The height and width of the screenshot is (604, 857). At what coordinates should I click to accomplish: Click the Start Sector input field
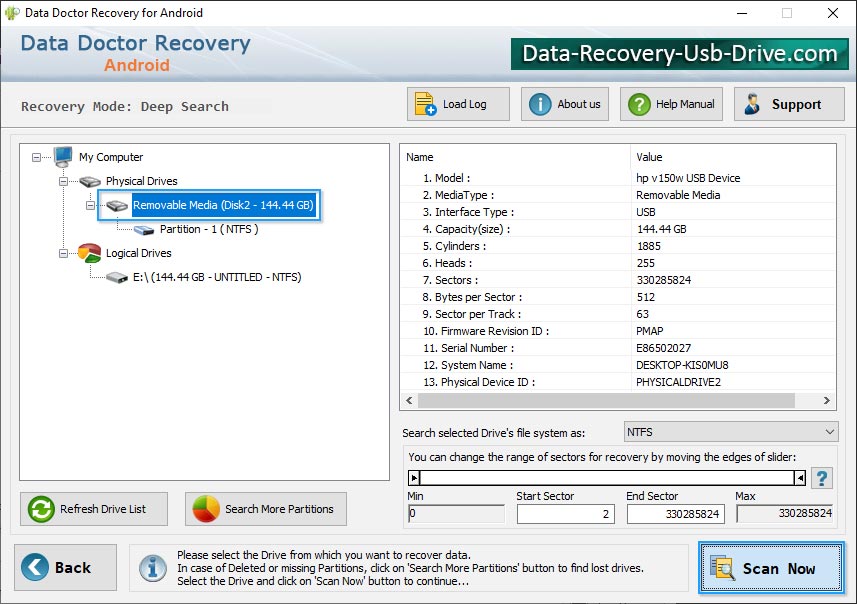pyautogui.click(x=566, y=514)
